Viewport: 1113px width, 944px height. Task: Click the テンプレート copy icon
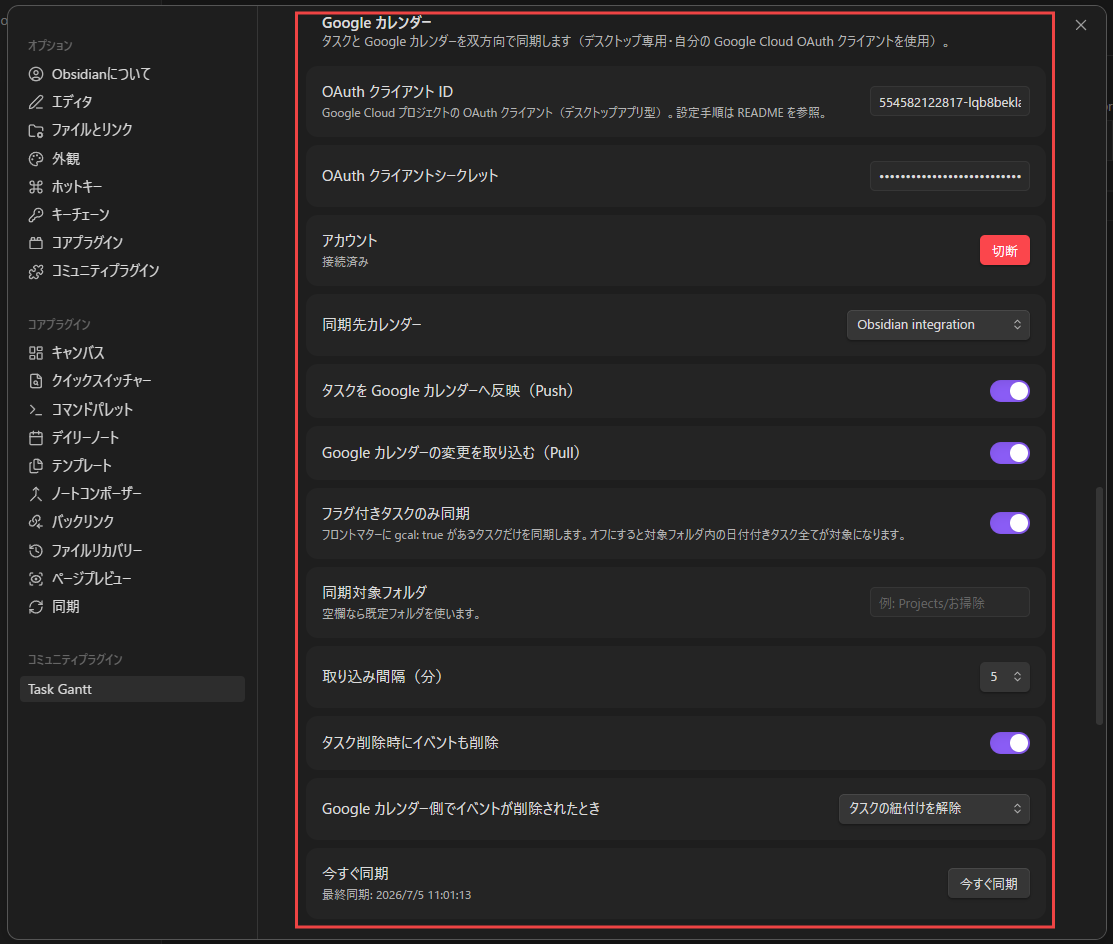(35, 466)
